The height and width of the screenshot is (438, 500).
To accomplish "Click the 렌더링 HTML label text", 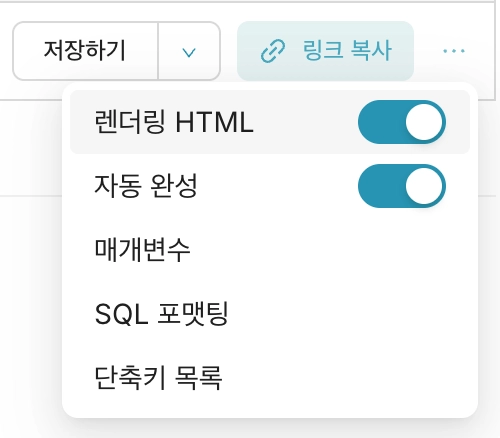I will [x=174, y=122].
